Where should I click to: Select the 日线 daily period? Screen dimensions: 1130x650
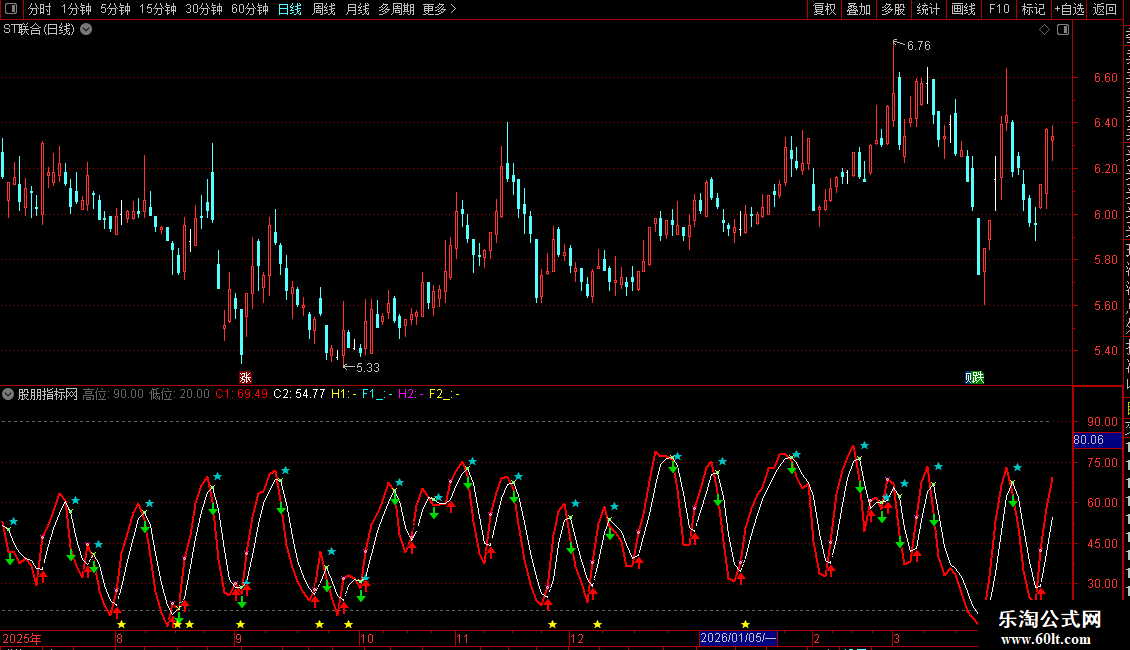tap(290, 9)
